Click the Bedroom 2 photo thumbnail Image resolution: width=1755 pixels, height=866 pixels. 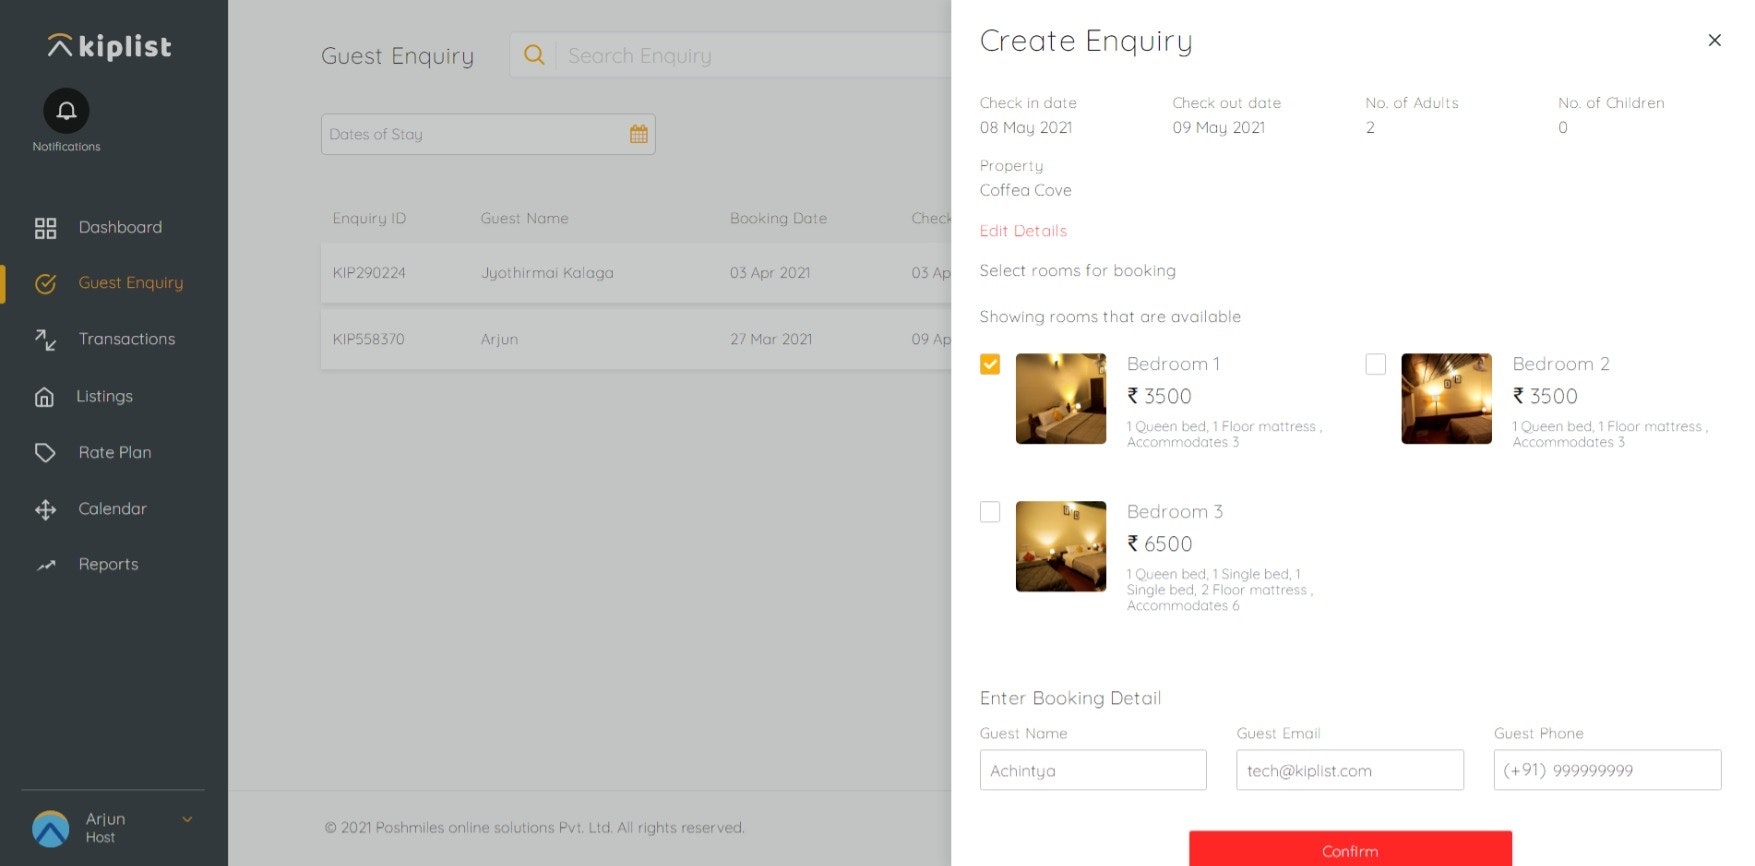click(x=1446, y=398)
